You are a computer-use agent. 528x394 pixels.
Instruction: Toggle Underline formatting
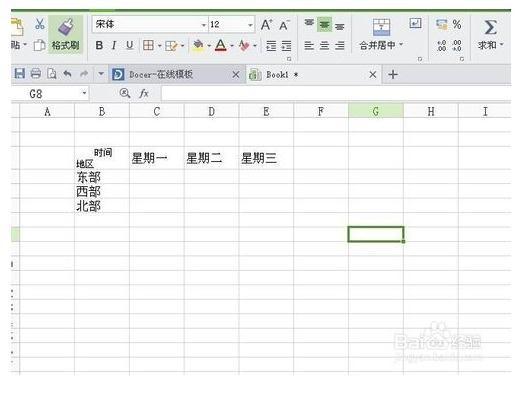[130, 45]
